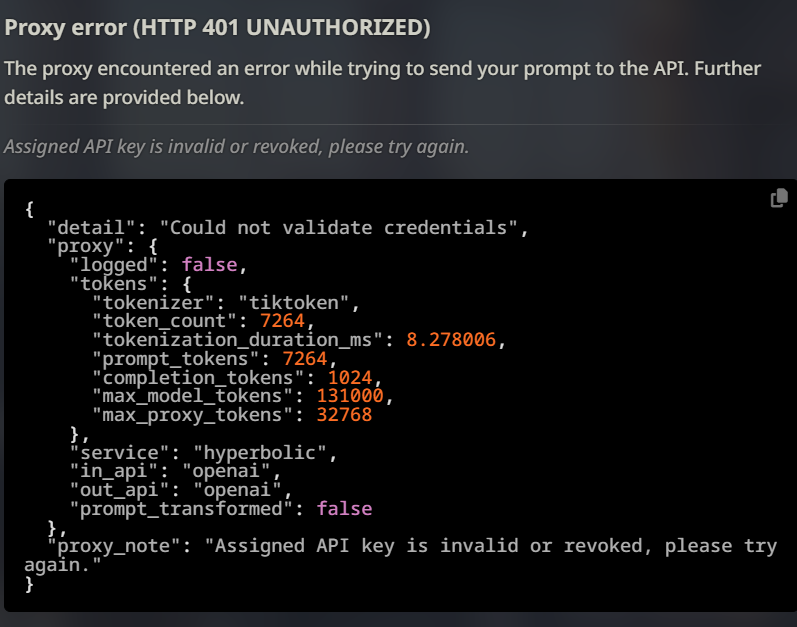Click the error description paragraph text
Viewport: 797px width, 627px height.
coord(382,83)
